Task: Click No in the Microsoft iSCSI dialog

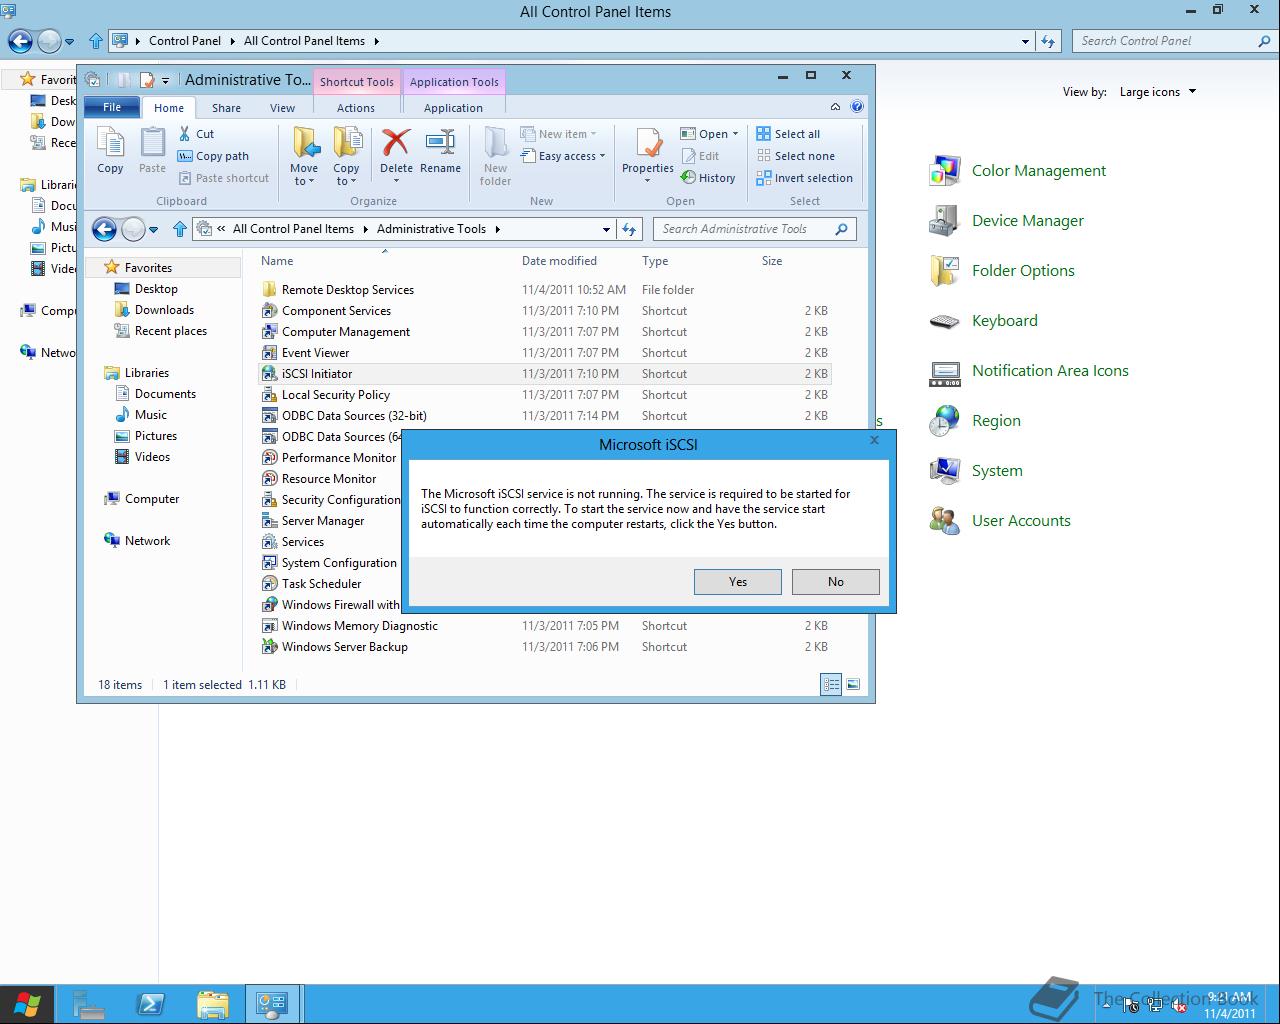Action: [836, 582]
